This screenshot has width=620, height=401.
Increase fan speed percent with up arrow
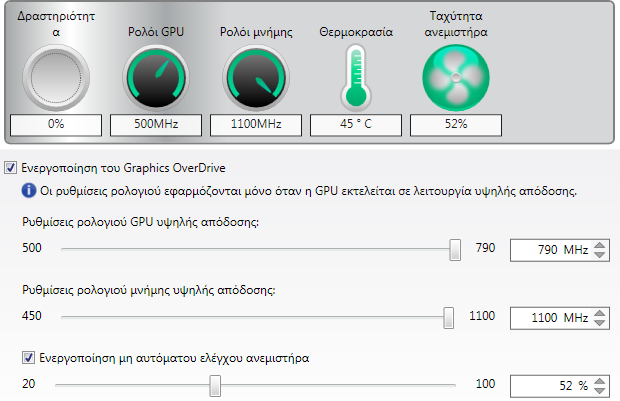coord(599,382)
